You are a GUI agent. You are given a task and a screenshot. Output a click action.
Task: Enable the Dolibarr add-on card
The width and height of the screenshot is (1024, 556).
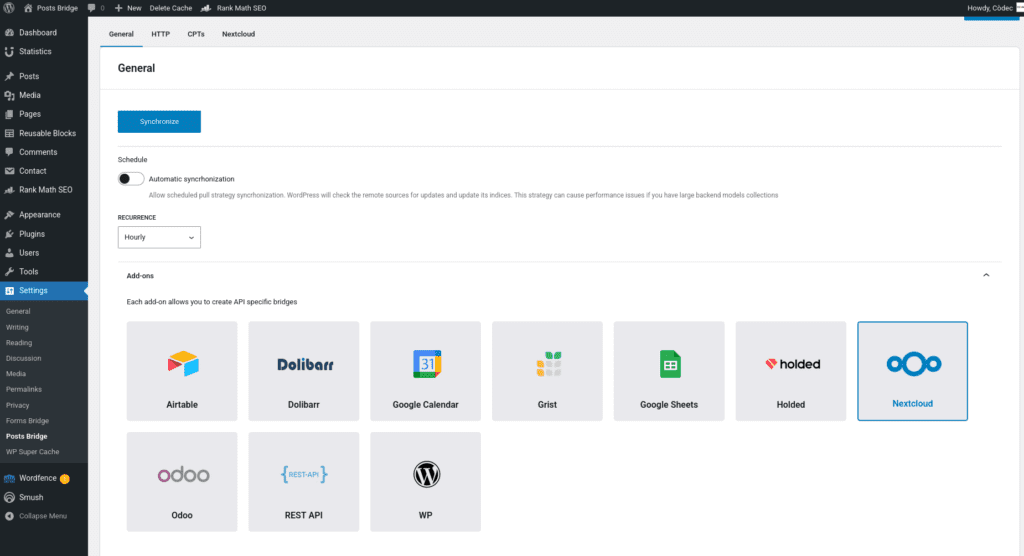click(x=304, y=371)
